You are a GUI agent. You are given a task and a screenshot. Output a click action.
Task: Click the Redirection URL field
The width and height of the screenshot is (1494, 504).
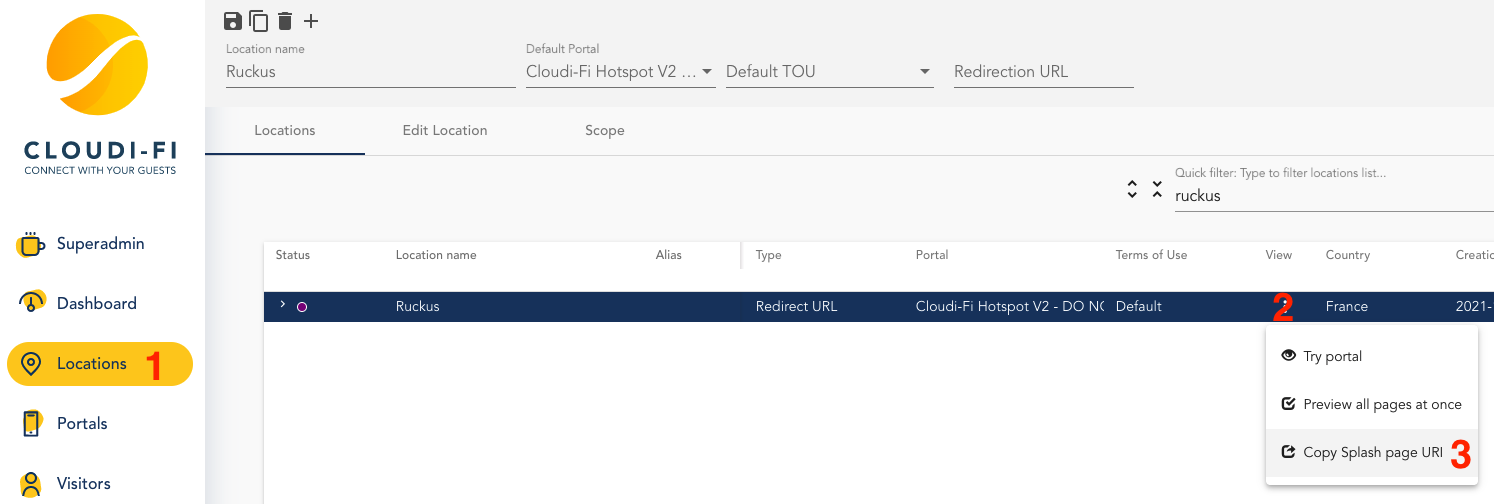tap(1044, 72)
